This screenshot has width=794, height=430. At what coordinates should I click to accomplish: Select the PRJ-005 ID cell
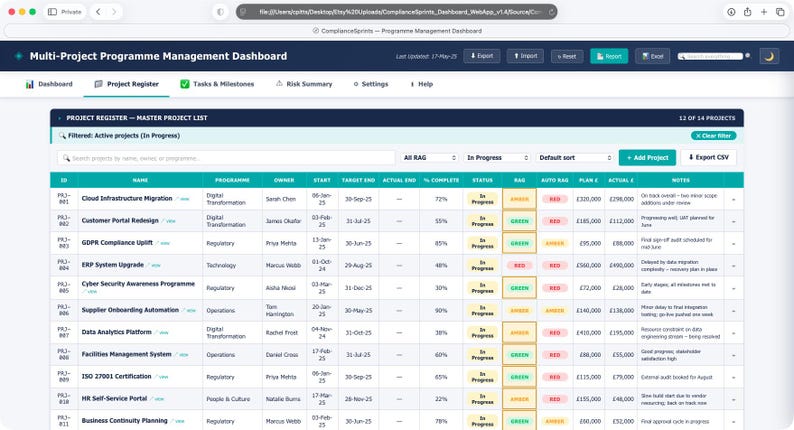tap(64, 288)
